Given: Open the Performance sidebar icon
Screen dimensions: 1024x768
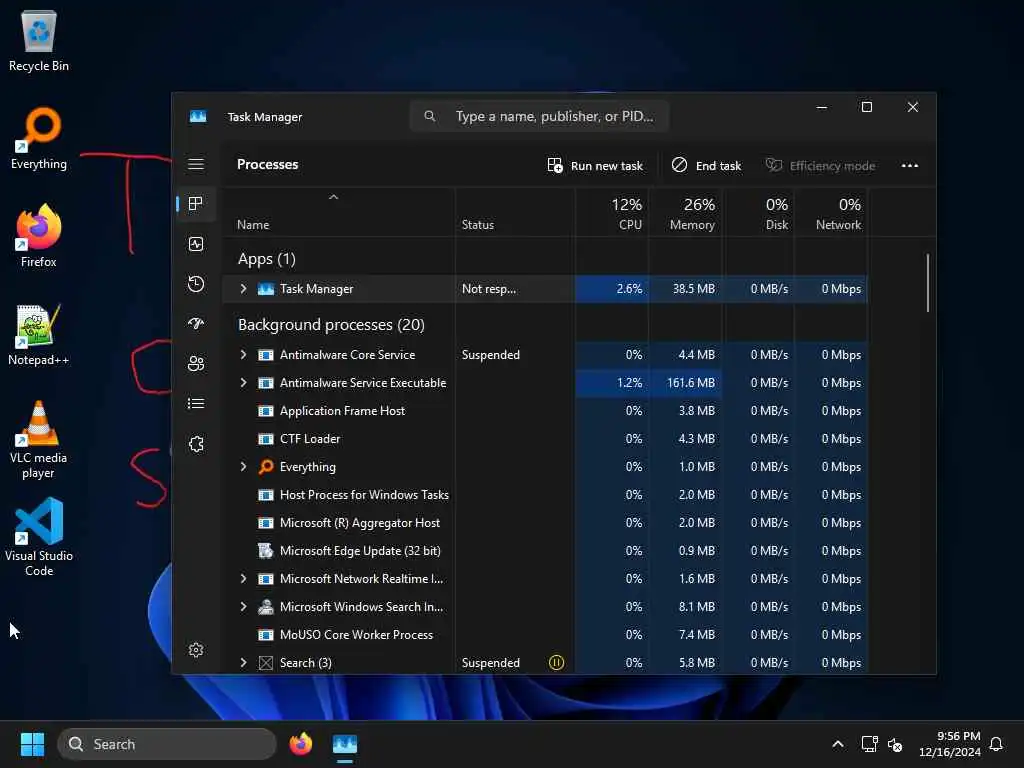Looking at the screenshot, I should click(x=196, y=244).
